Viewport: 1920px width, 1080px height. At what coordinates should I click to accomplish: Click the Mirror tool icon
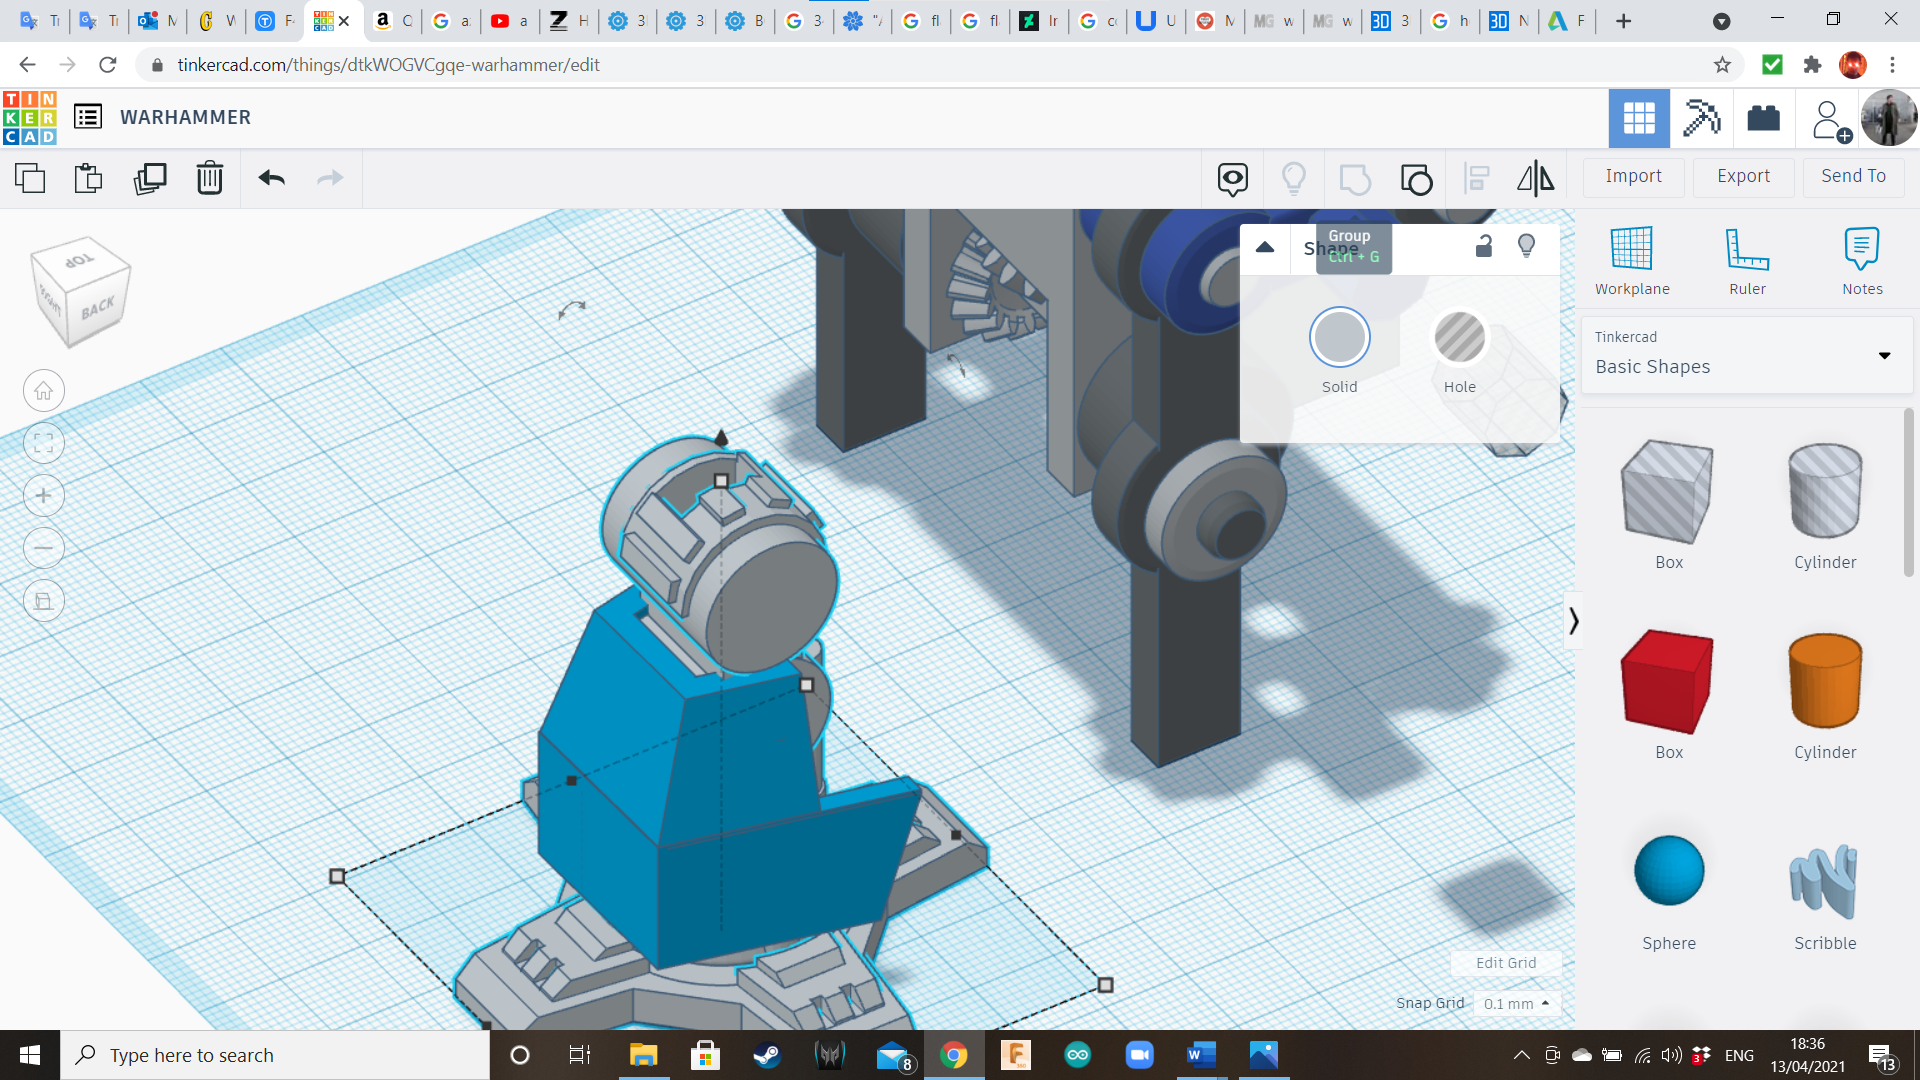pyautogui.click(x=1535, y=178)
